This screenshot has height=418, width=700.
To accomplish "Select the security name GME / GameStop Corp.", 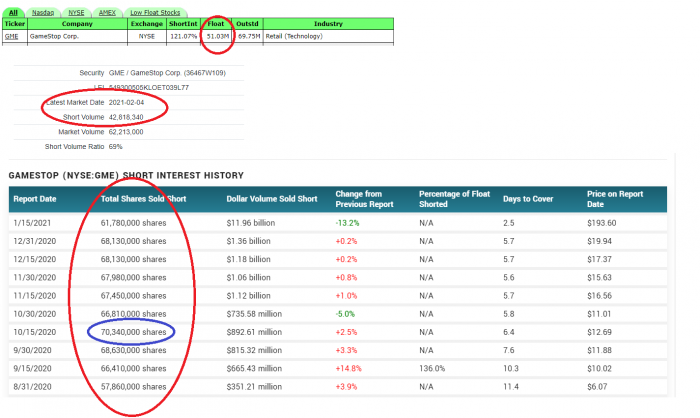I will (167, 73).
